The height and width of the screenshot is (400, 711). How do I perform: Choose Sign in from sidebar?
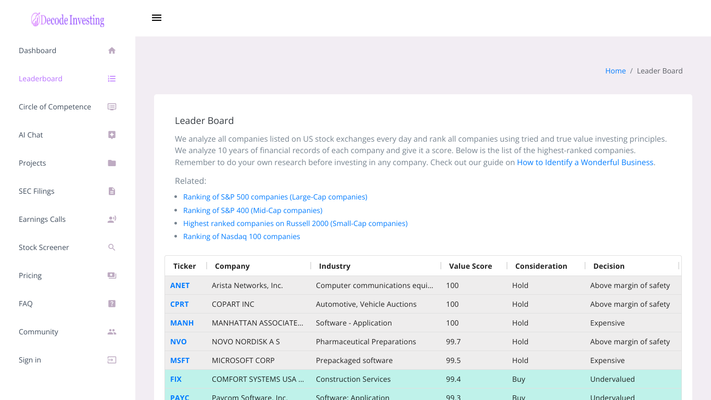[30, 360]
